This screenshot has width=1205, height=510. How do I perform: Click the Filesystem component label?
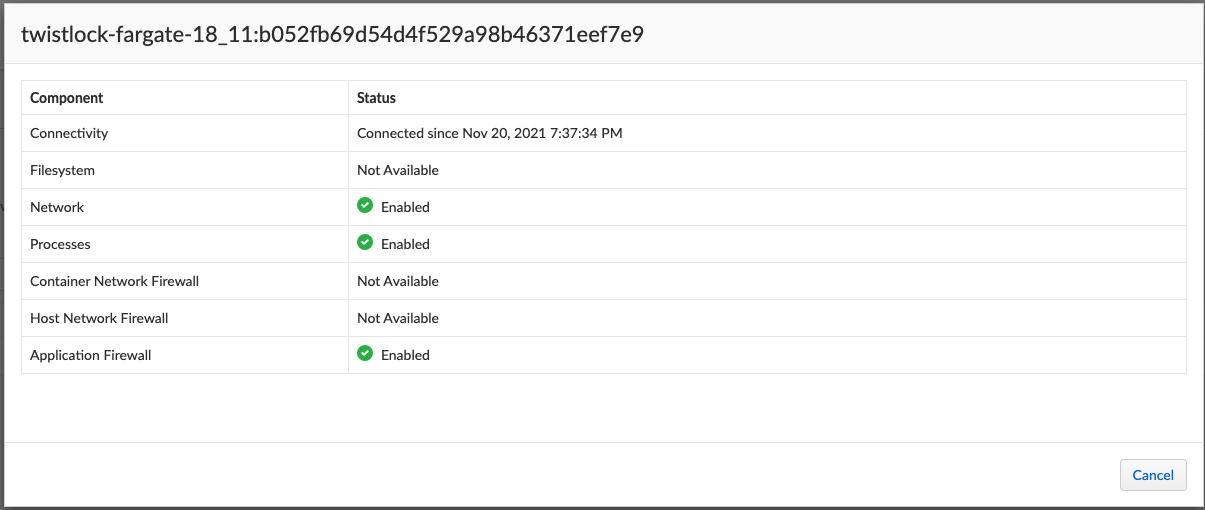(62, 170)
